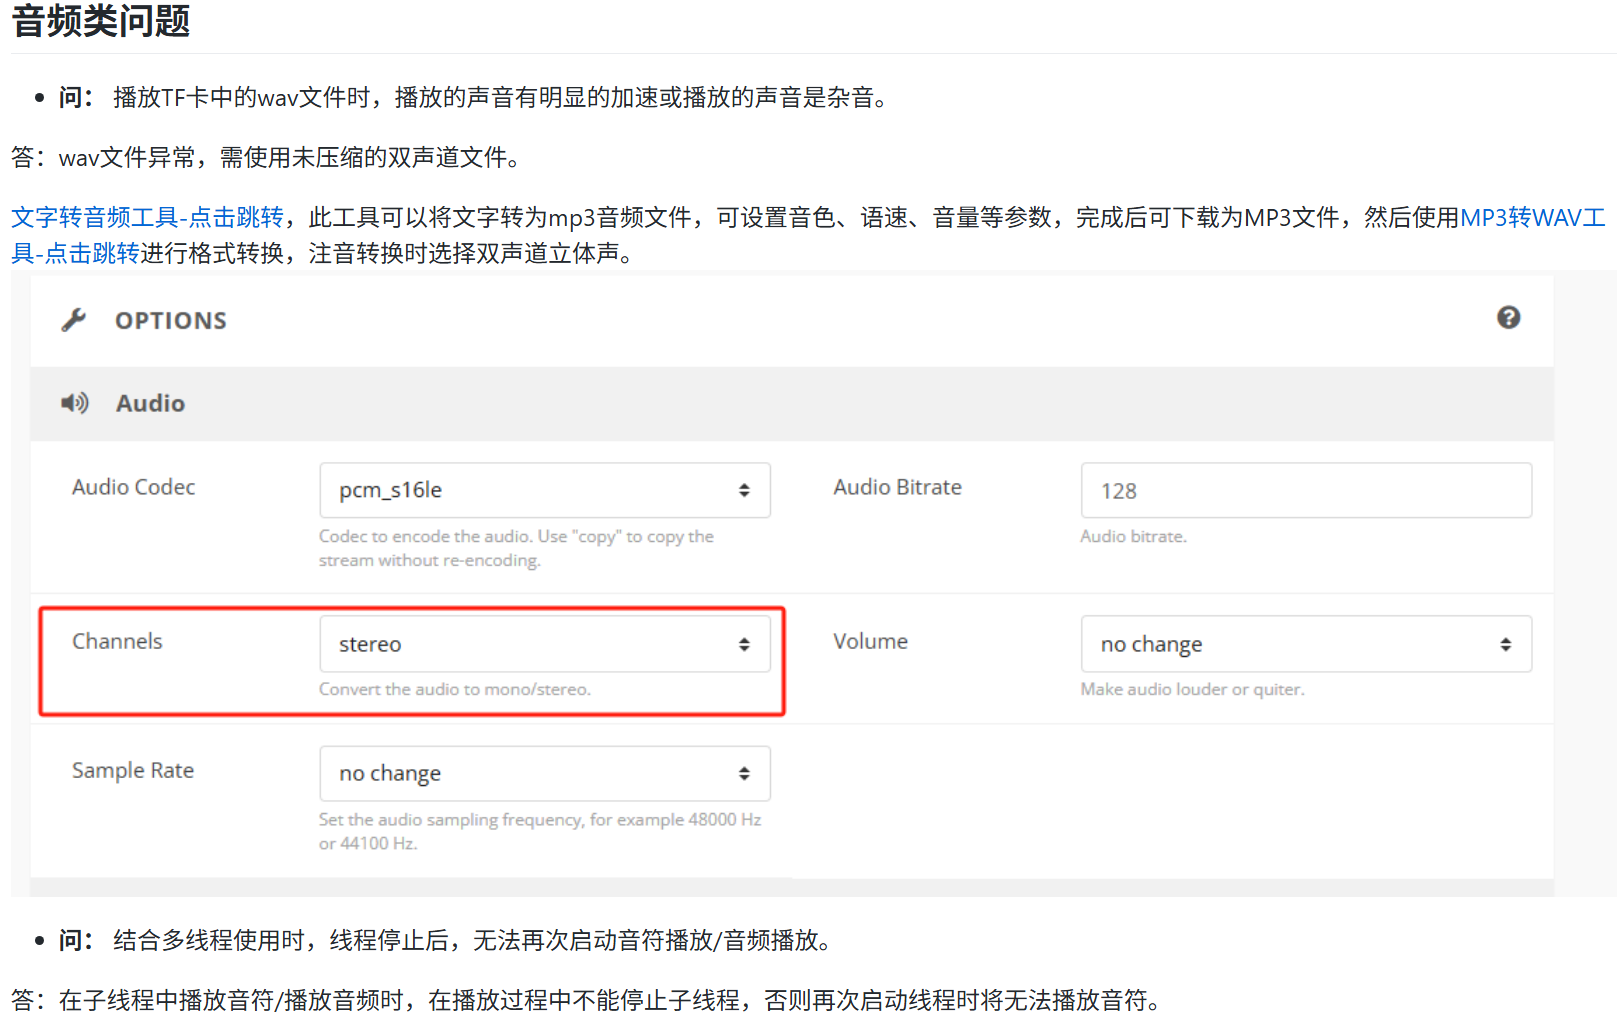
Task: Click the Audio Bitrate label
Action: pyautogui.click(x=897, y=487)
